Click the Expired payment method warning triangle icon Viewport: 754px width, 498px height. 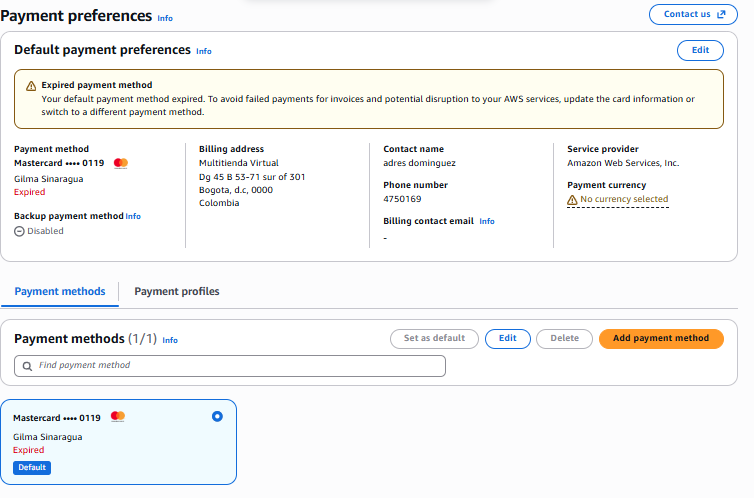point(31,86)
